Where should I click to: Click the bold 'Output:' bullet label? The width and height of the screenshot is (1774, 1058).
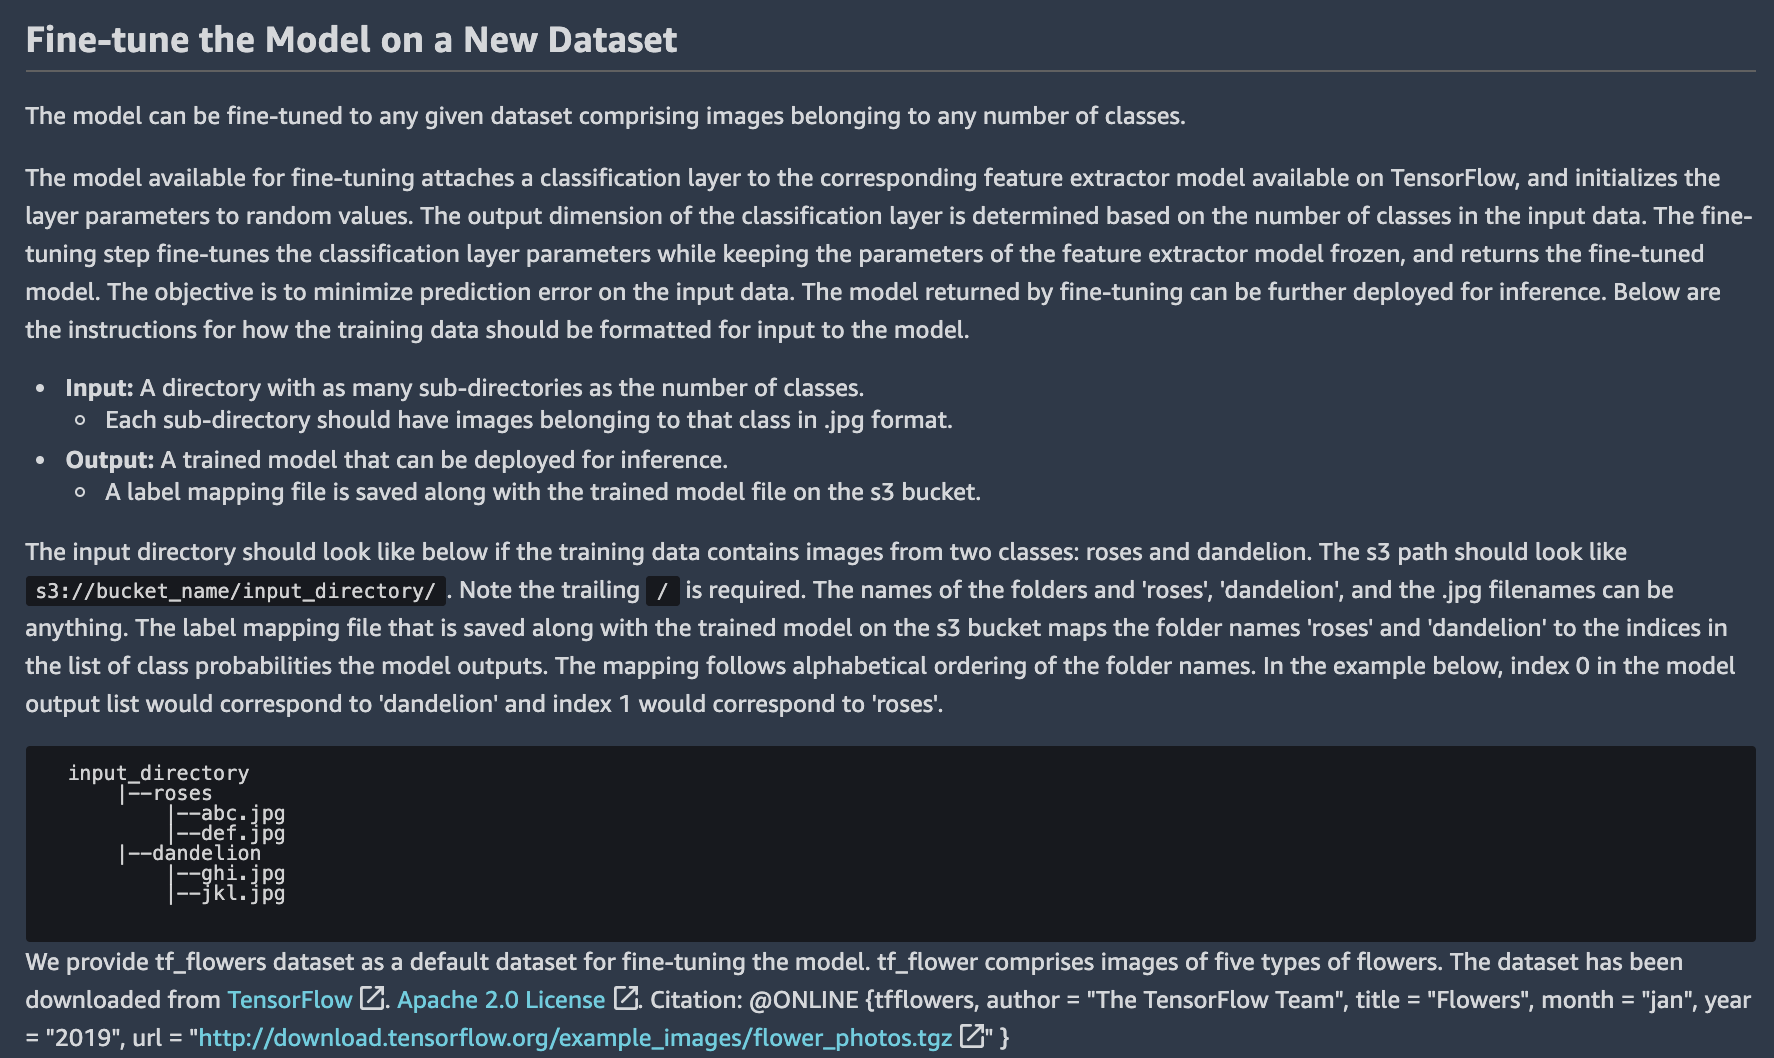point(109,460)
